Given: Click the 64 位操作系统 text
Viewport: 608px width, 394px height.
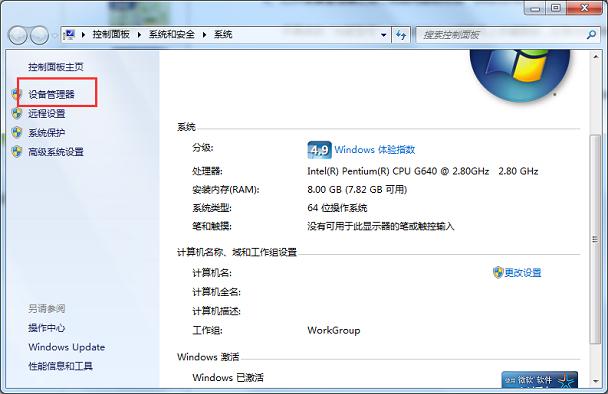Looking at the screenshot, I should pyautogui.click(x=337, y=208).
